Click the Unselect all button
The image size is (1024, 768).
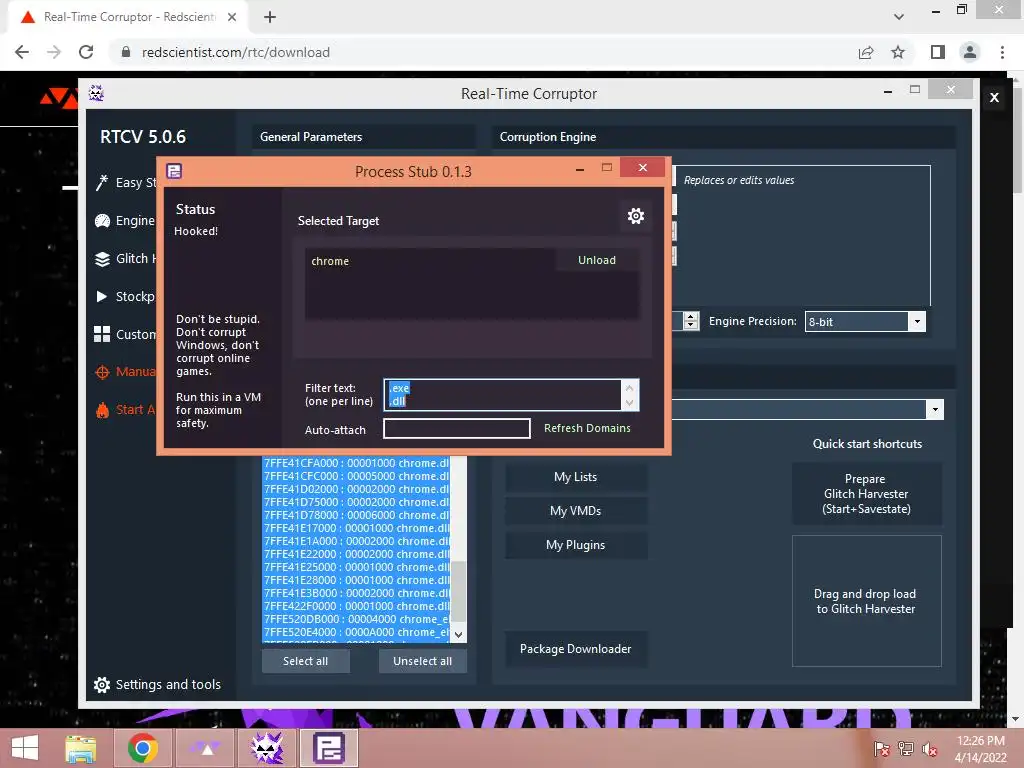(423, 661)
